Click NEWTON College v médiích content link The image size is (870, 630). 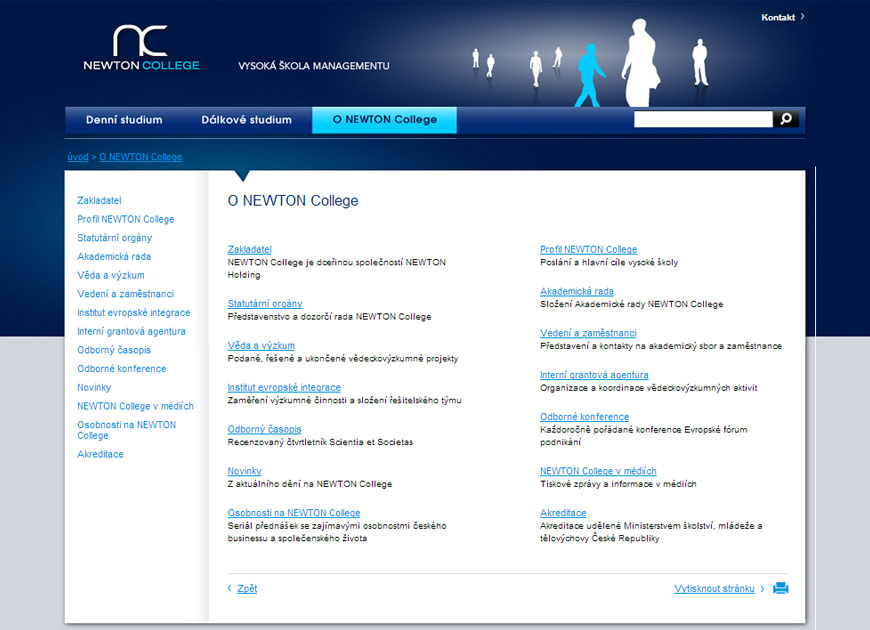(598, 471)
